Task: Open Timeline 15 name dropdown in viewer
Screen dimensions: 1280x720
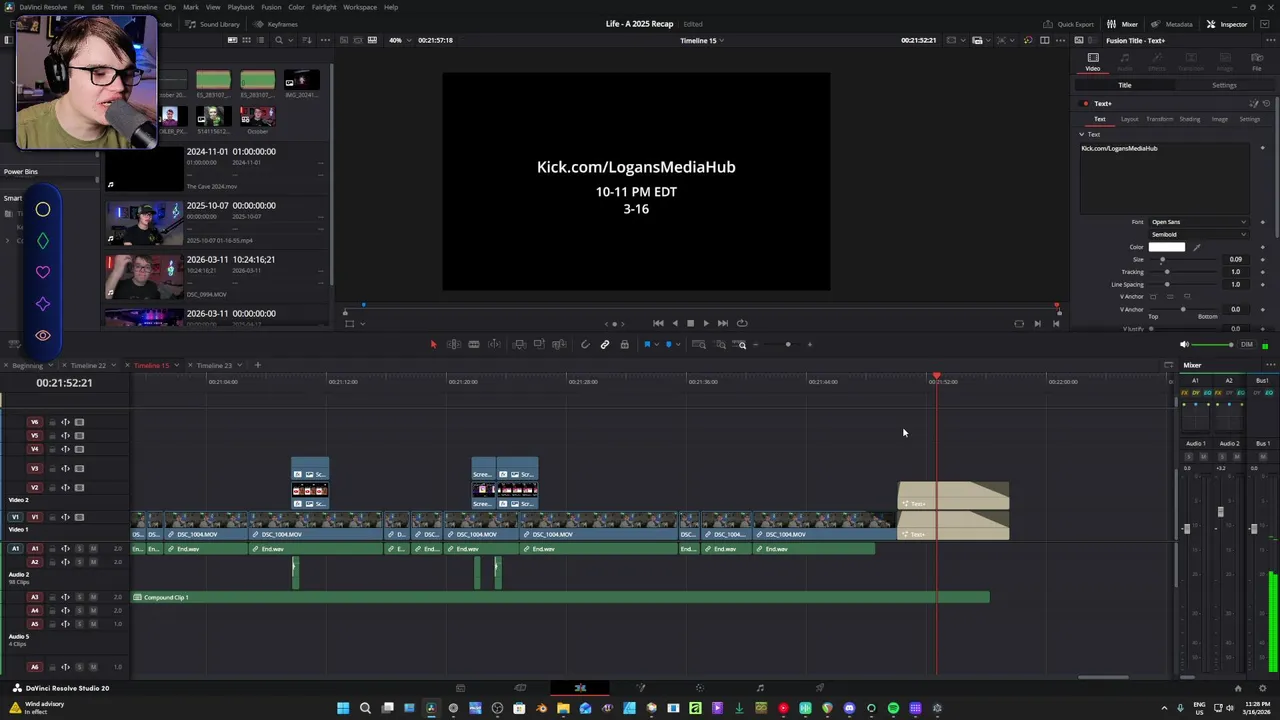Action: tap(702, 40)
